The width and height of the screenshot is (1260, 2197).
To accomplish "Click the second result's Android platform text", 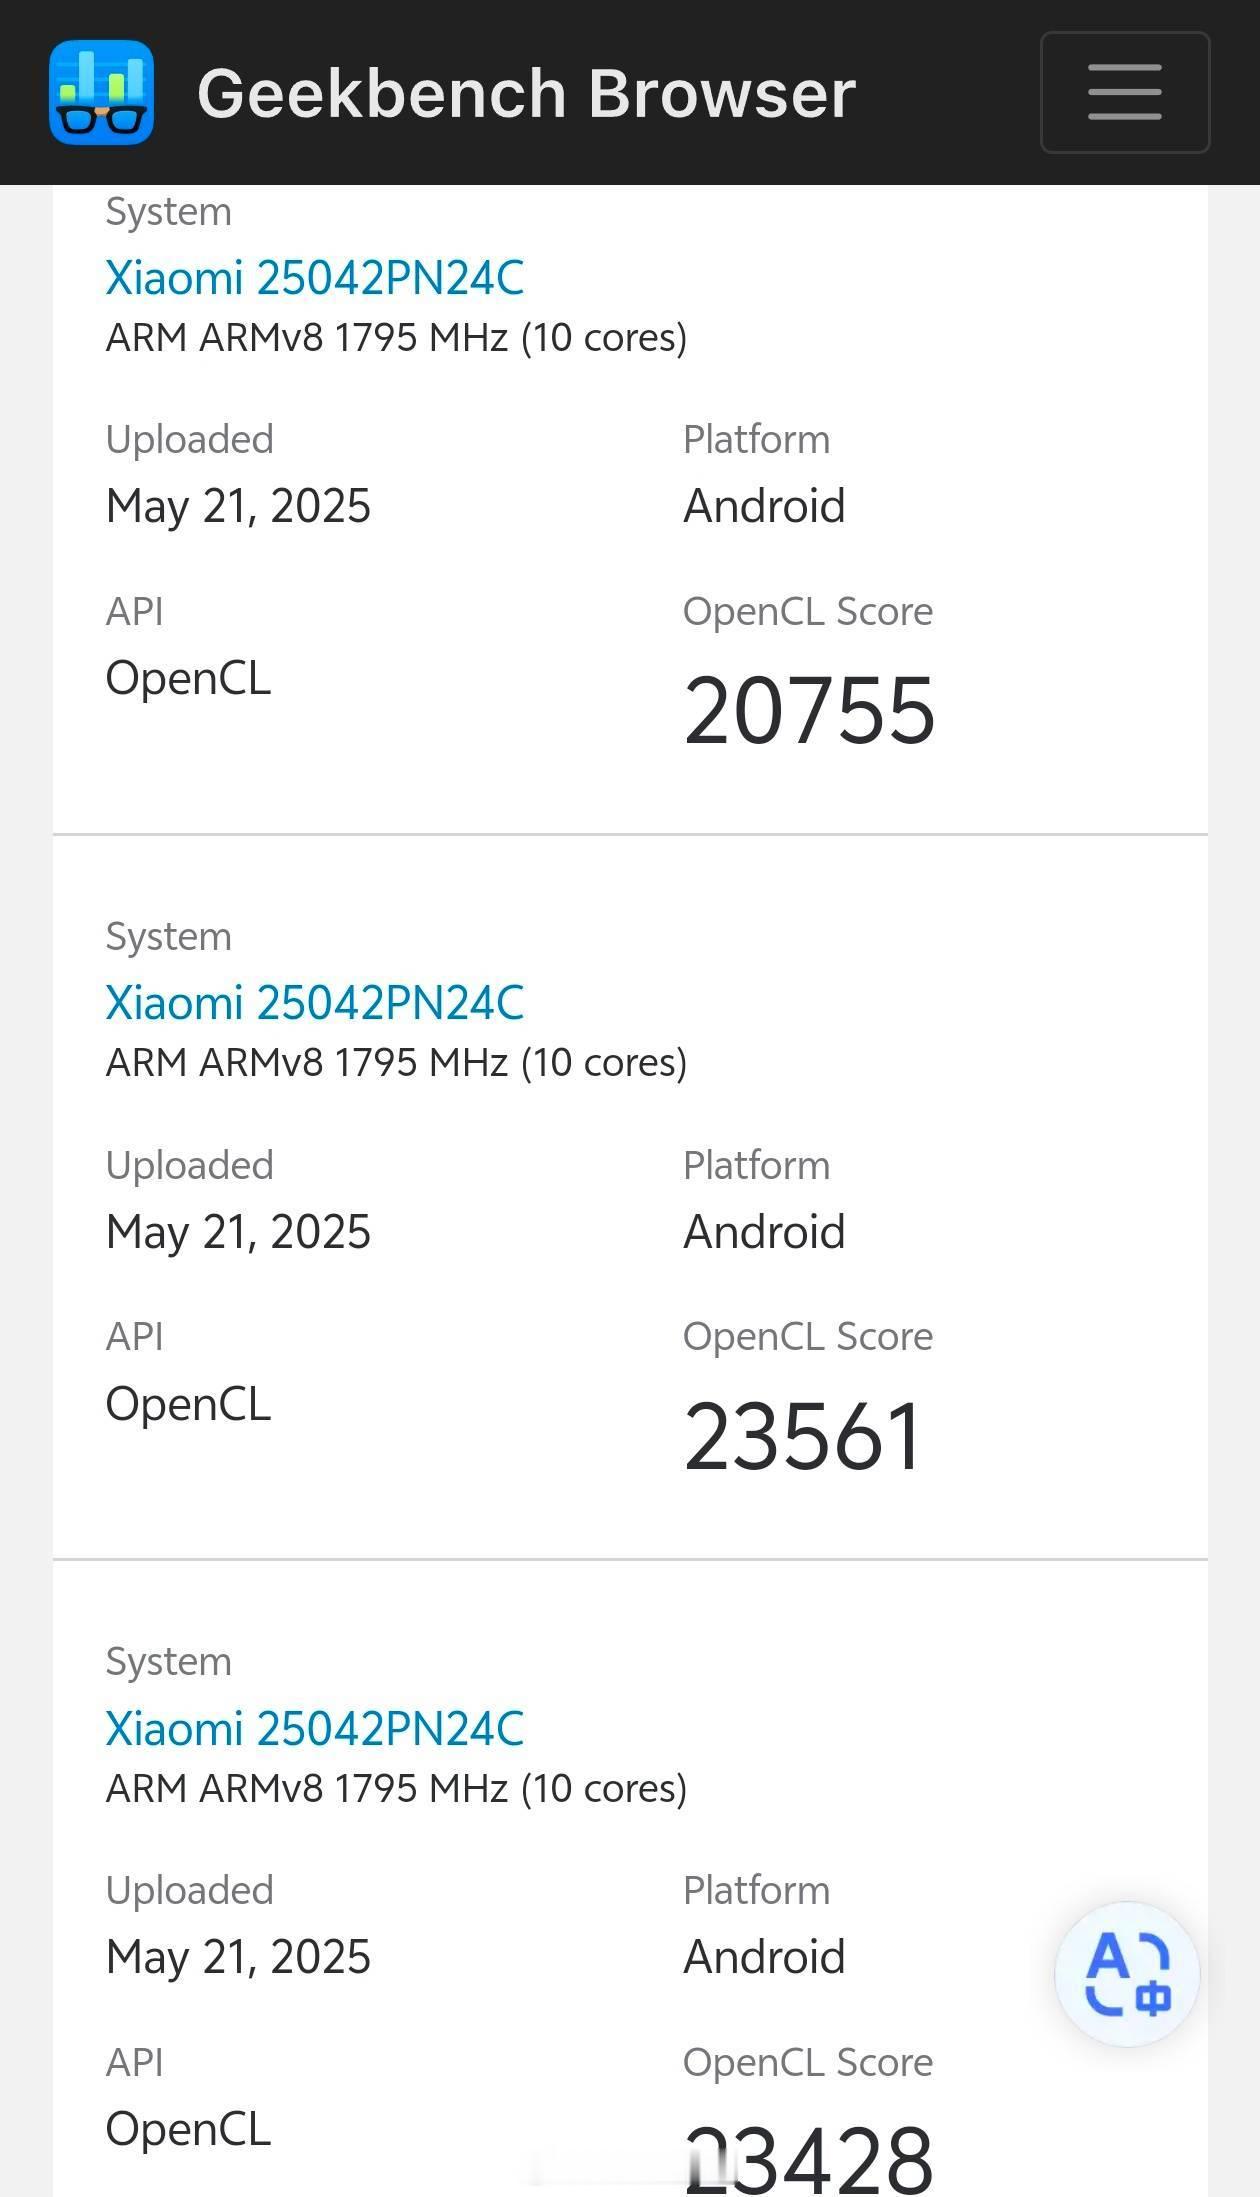I will point(764,1231).
